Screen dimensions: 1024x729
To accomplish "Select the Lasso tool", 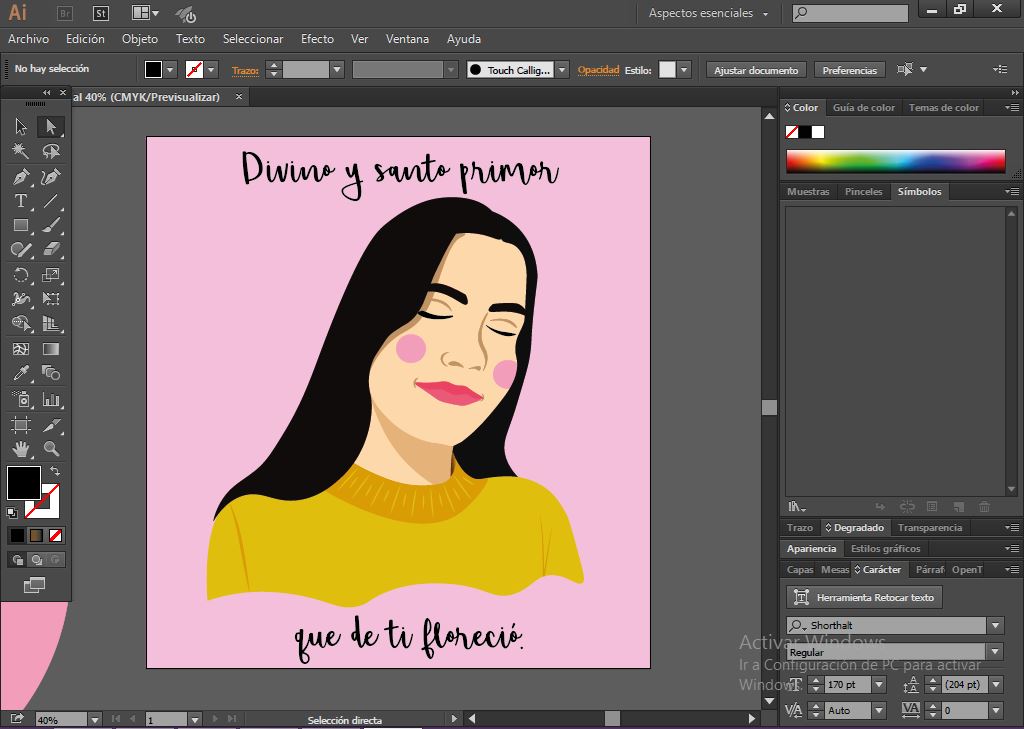I will [x=51, y=152].
